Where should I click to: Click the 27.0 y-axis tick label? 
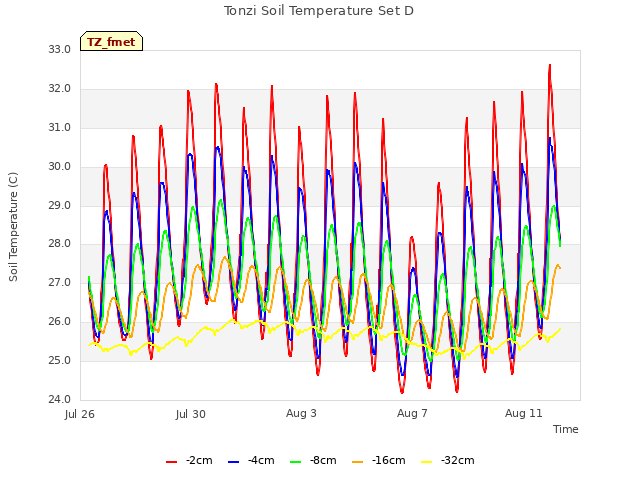pyautogui.click(x=60, y=282)
